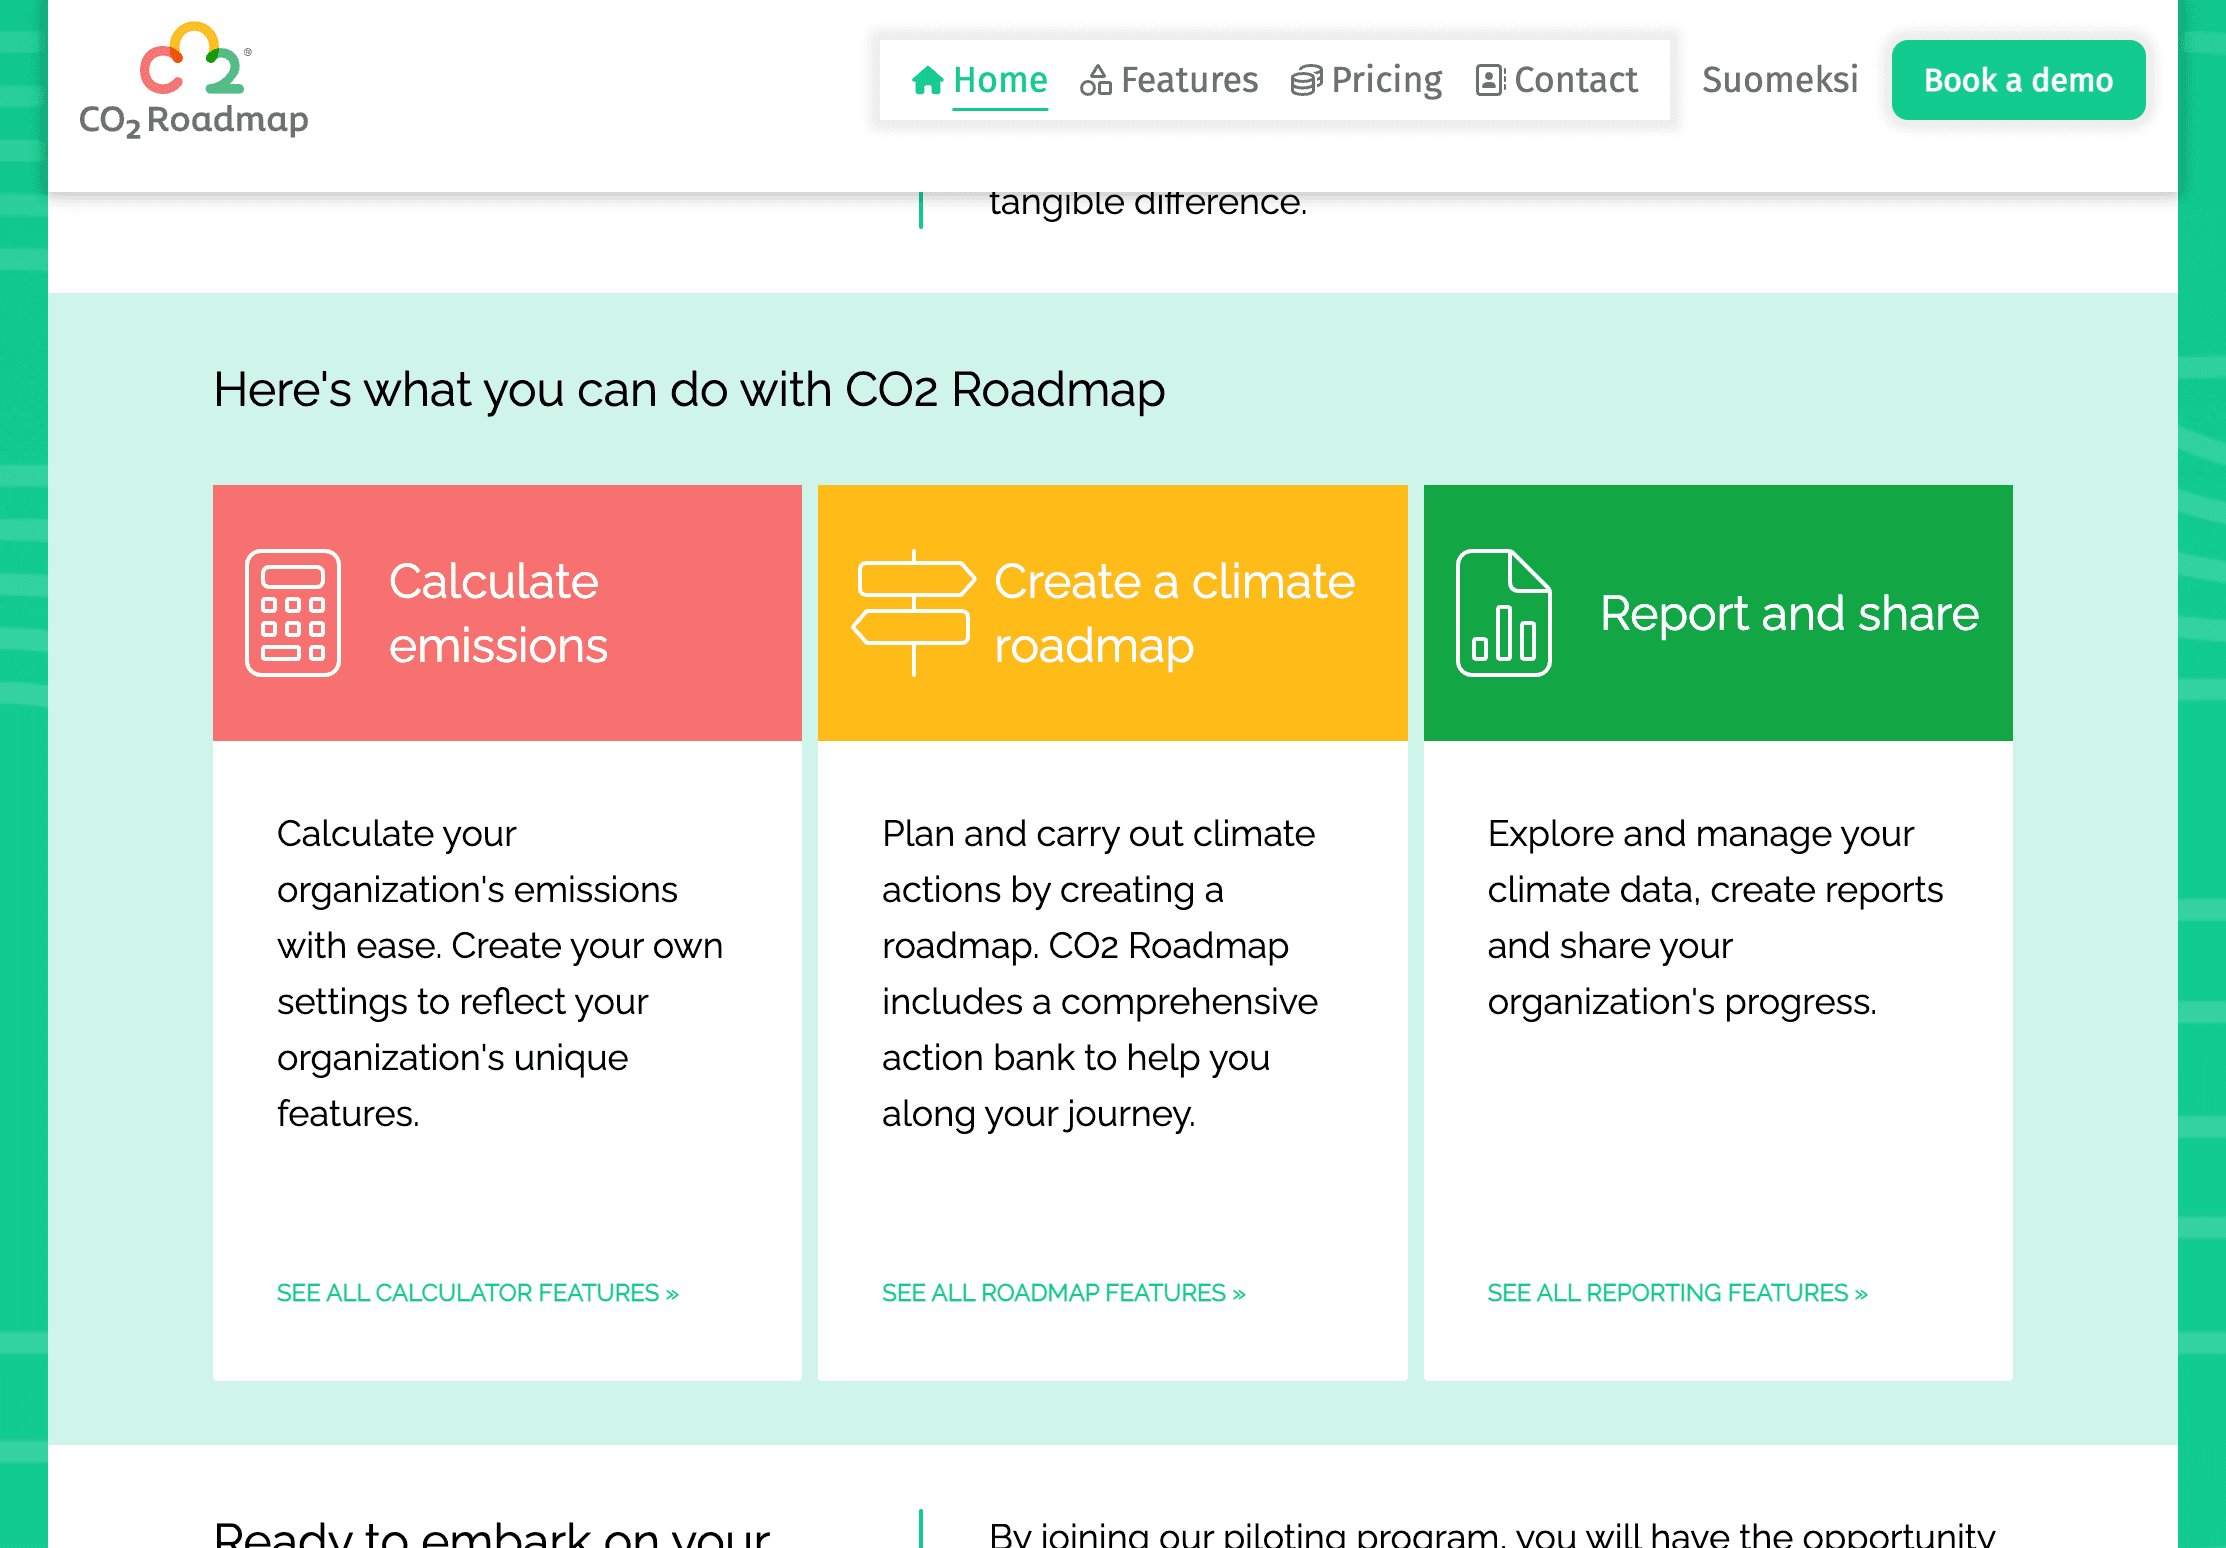This screenshot has height=1548, width=2226.
Task: Open the Home navigation item
Action: pyautogui.click(x=1000, y=79)
